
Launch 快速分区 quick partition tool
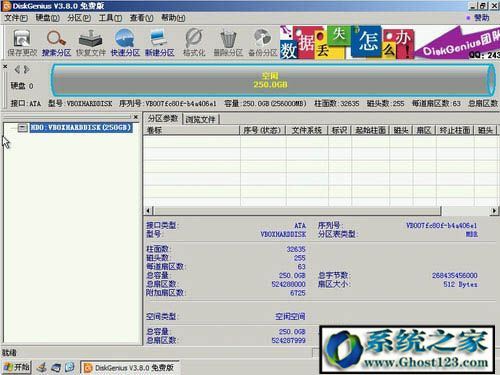125,43
